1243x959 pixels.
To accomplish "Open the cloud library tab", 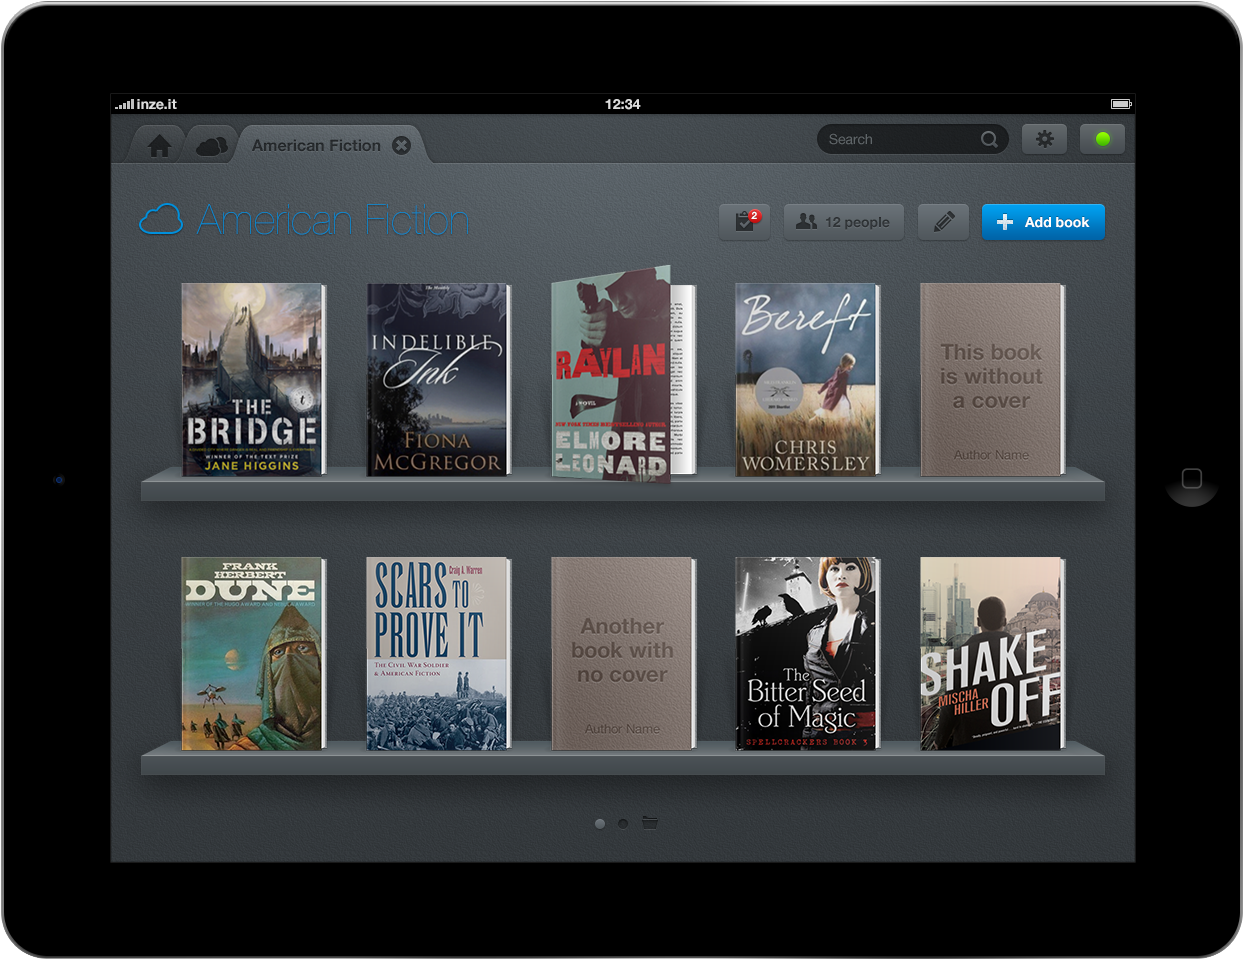I will pyautogui.click(x=211, y=146).
